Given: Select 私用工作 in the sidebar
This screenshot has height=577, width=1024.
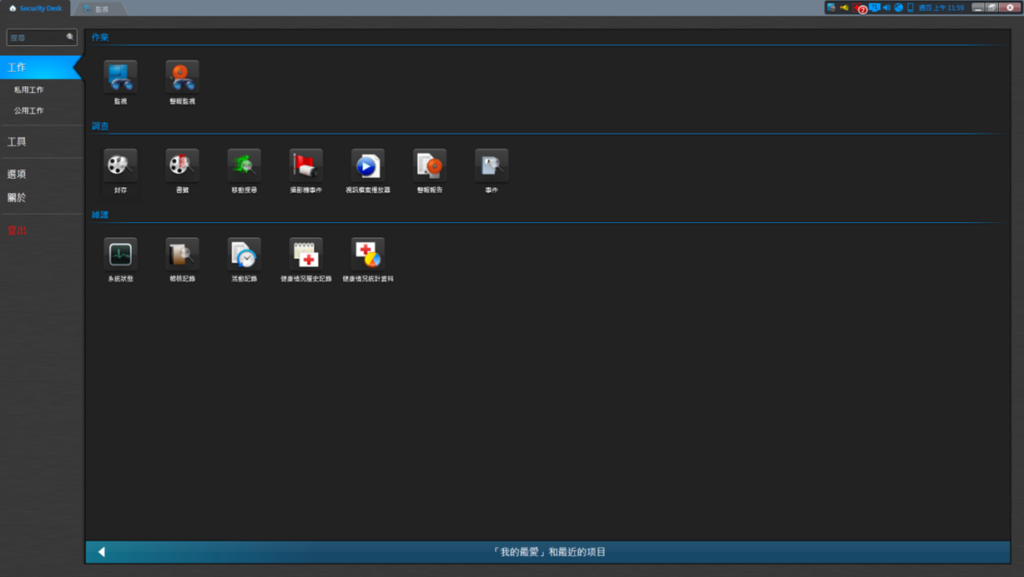Looking at the screenshot, I should click(x=29, y=90).
